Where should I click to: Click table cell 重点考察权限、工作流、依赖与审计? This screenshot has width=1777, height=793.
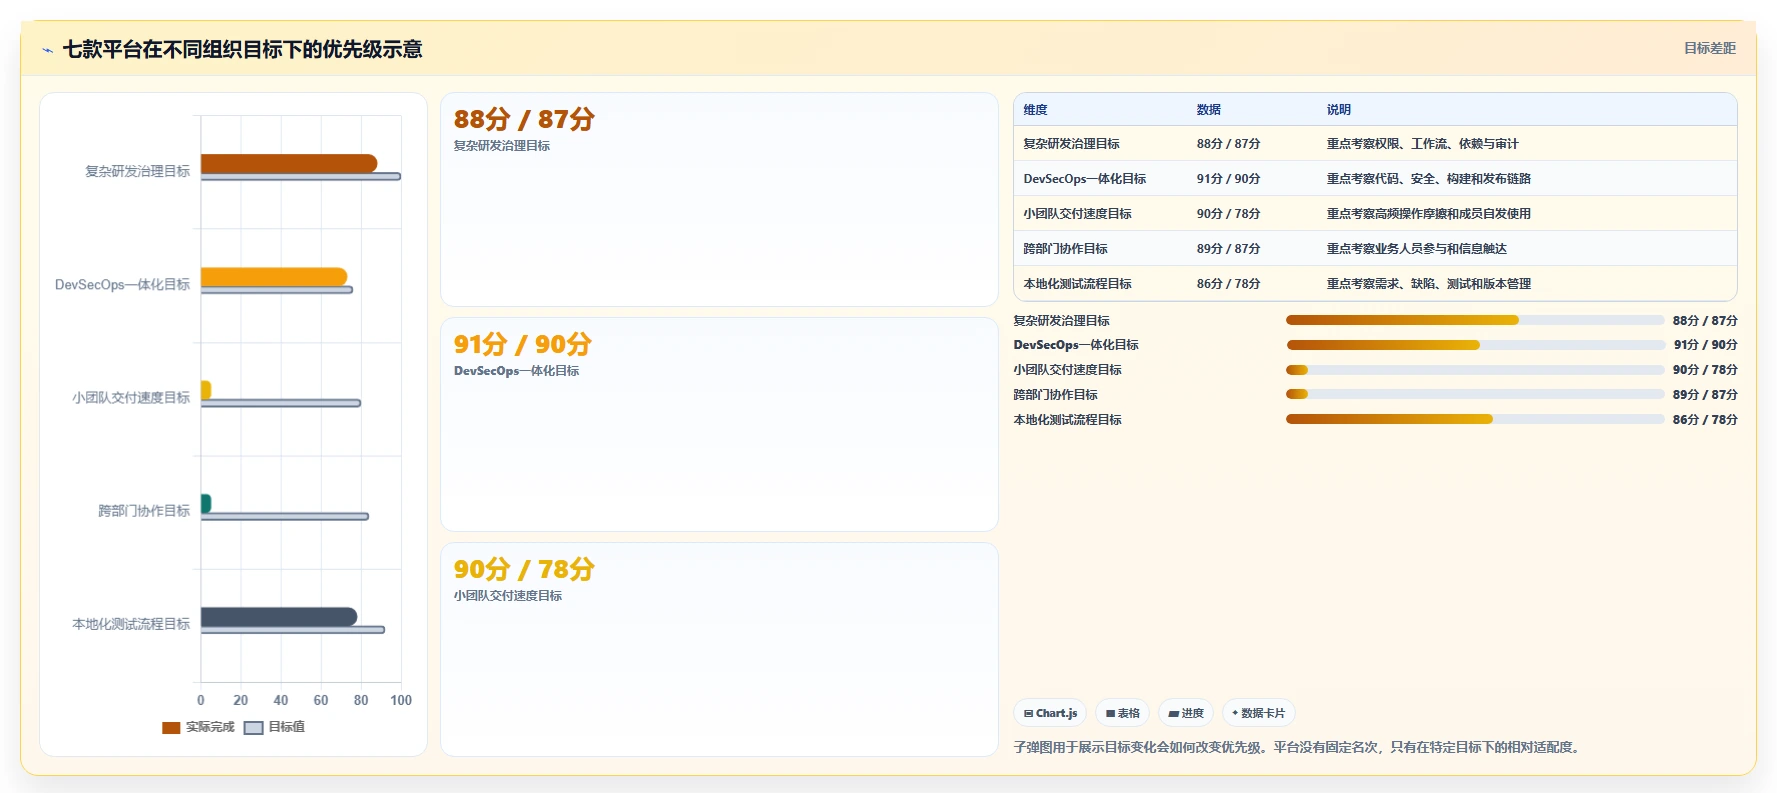1422,144
